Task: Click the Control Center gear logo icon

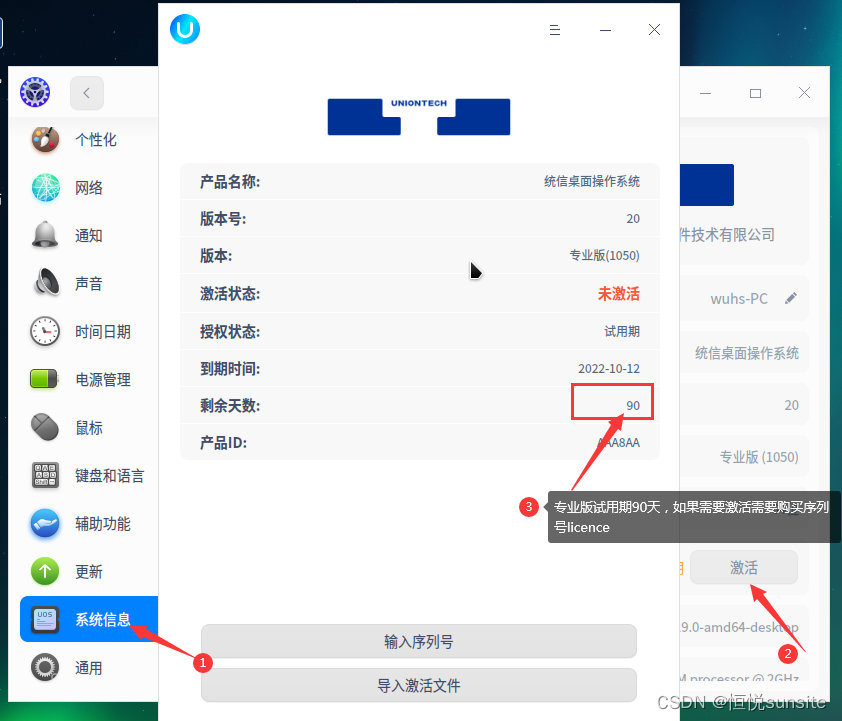Action: click(x=35, y=92)
